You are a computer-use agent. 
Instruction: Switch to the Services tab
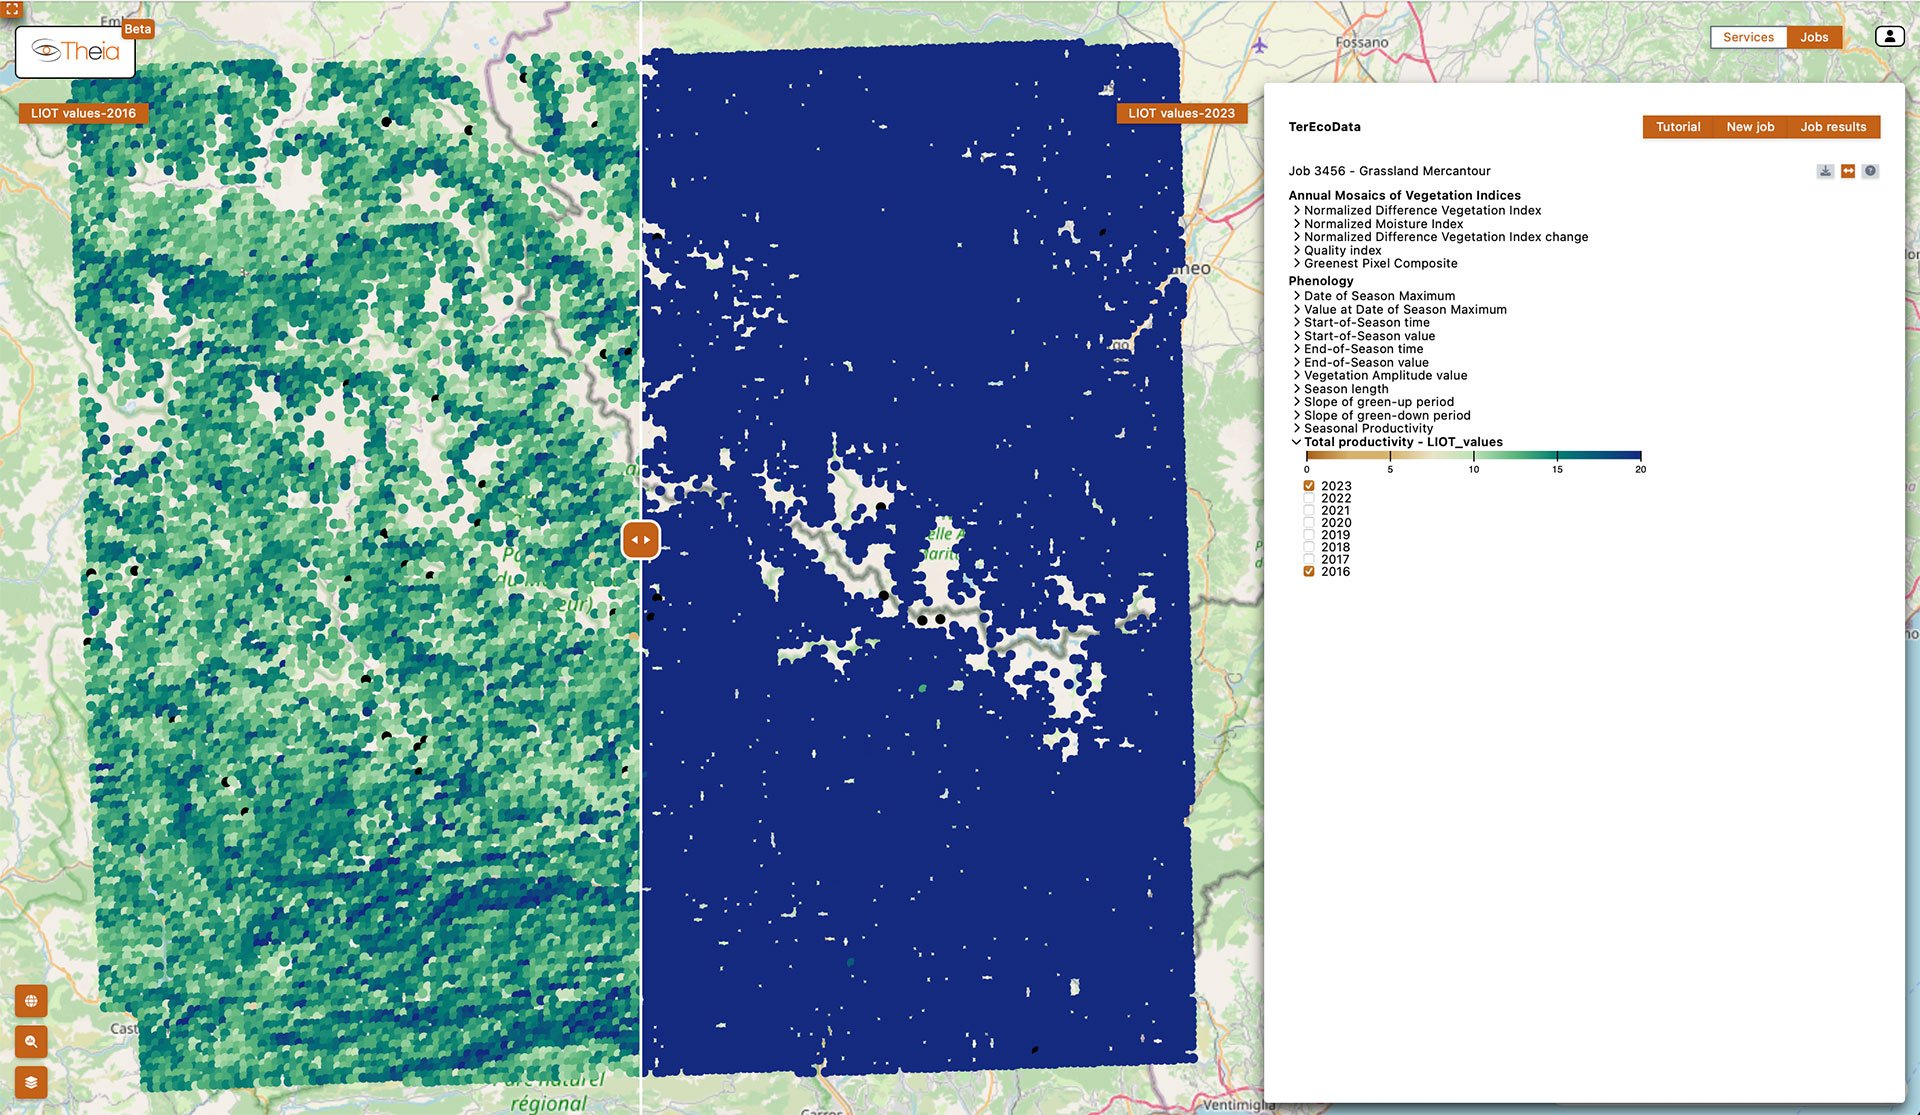click(1748, 37)
